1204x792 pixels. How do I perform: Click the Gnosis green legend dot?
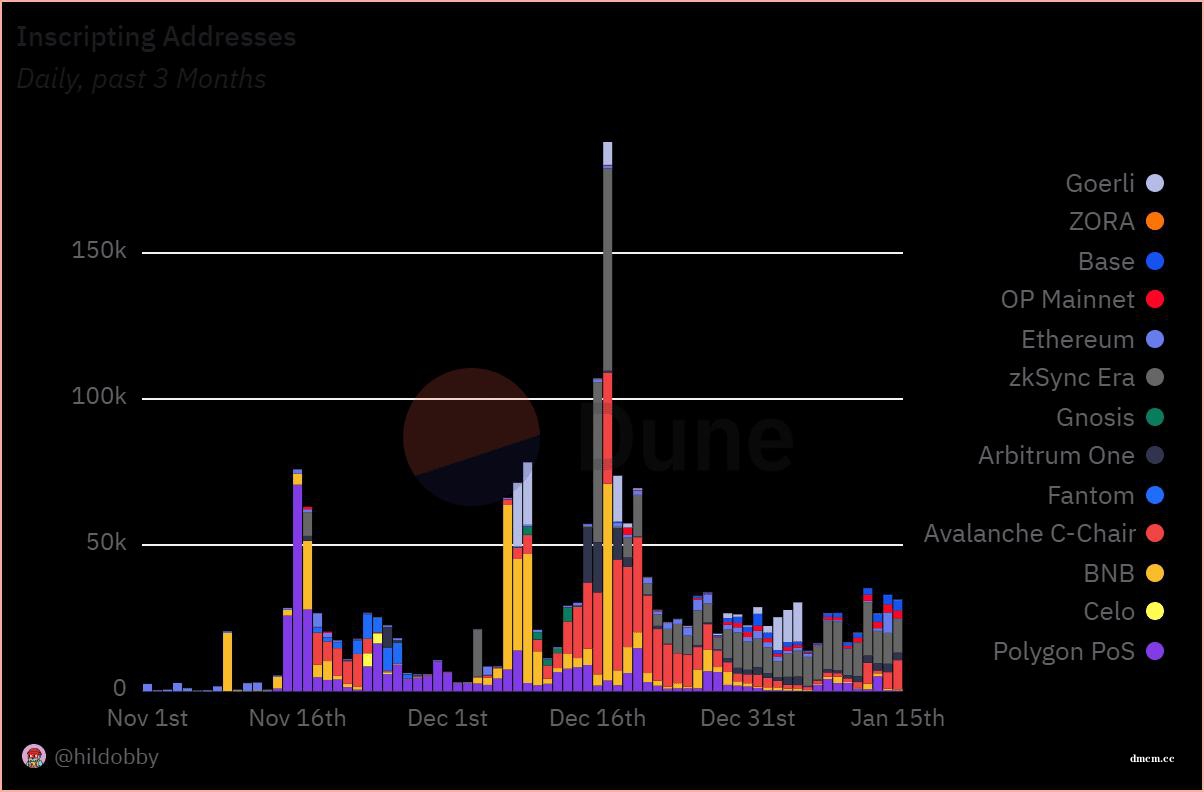(x=1155, y=417)
